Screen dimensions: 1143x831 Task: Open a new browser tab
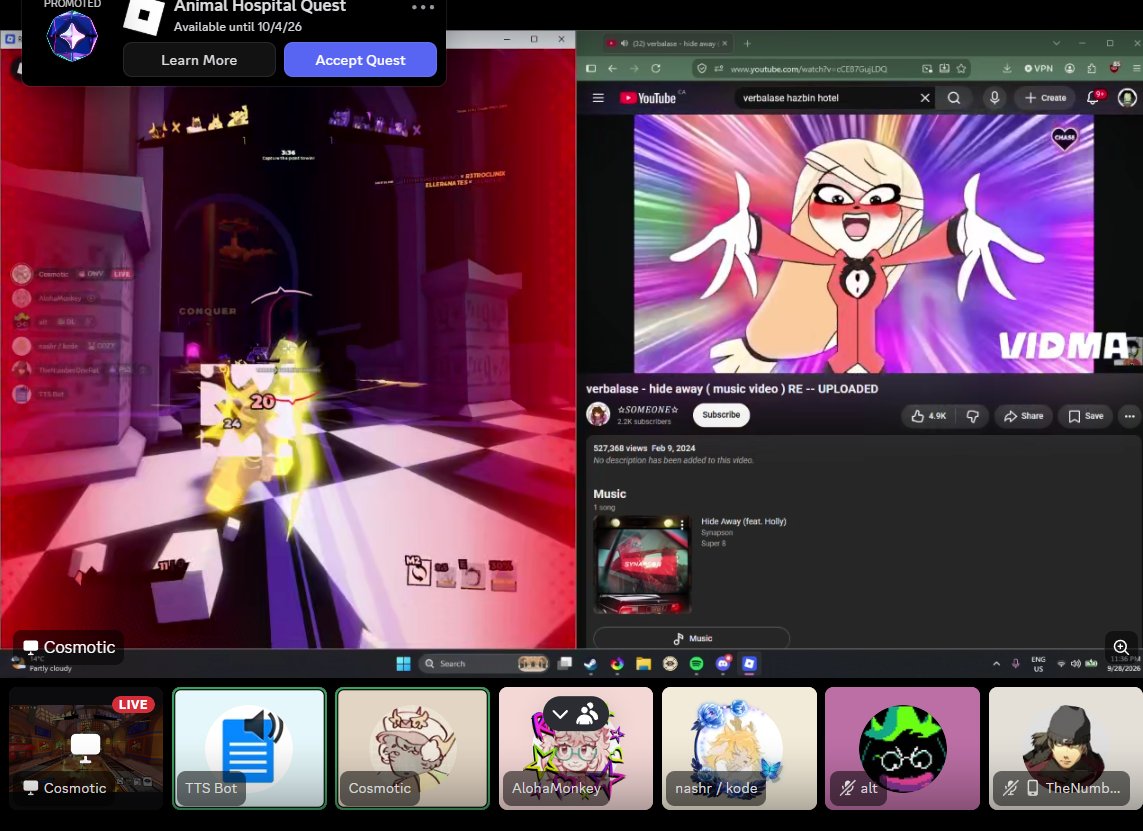pos(747,44)
